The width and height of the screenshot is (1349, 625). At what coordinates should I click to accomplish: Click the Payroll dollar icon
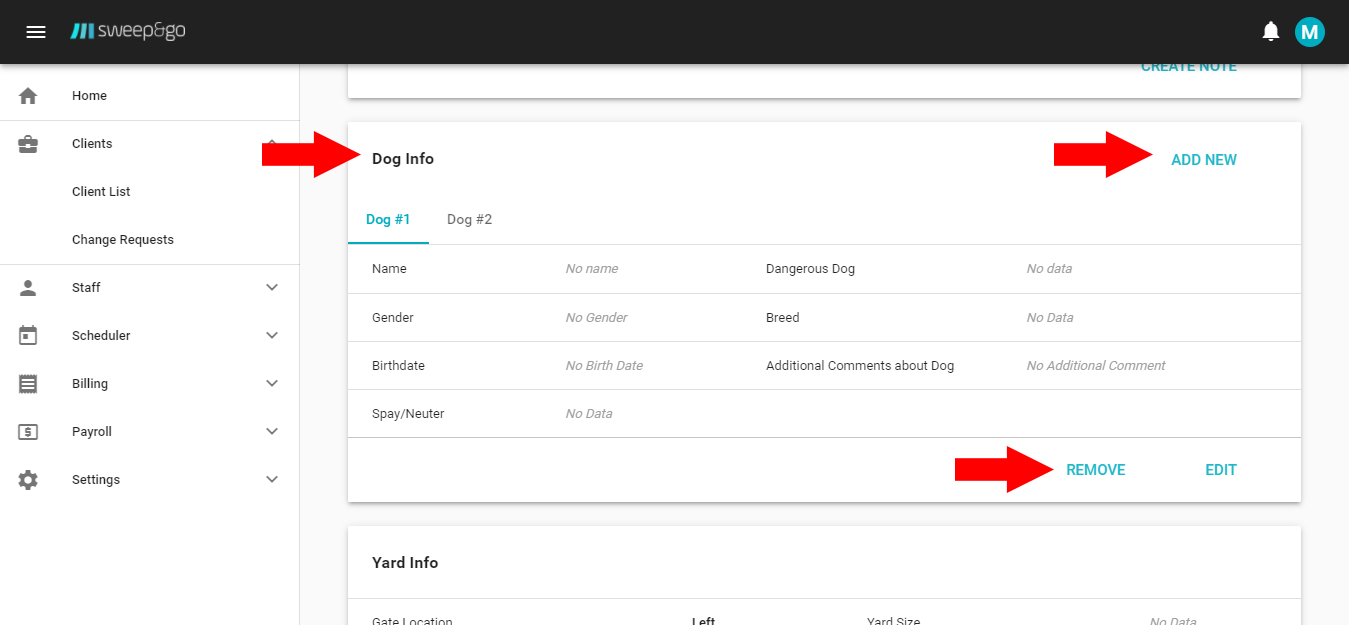[28, 432]
